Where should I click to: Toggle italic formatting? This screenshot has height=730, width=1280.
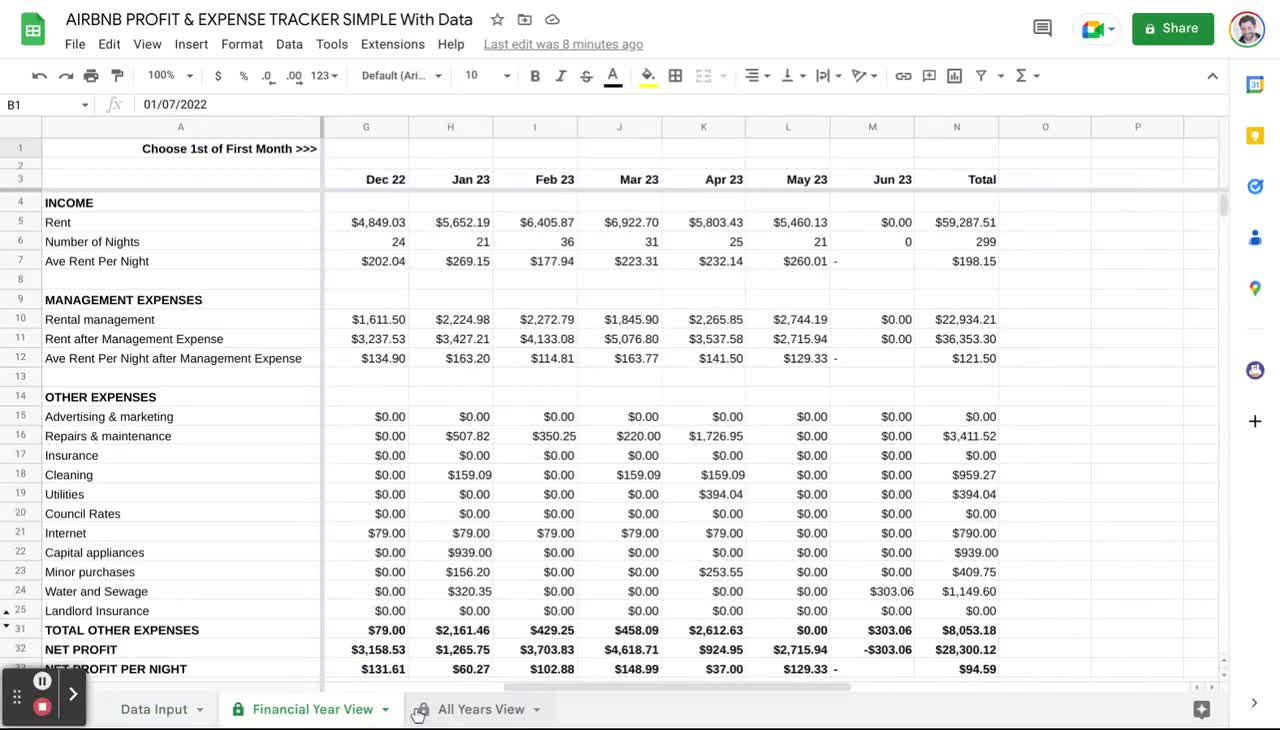561,75
